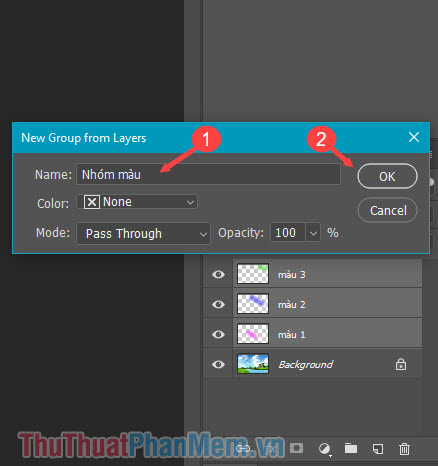Delete layer with the trash icon
This screenshot has height=466, width=438.
[404, 449]
